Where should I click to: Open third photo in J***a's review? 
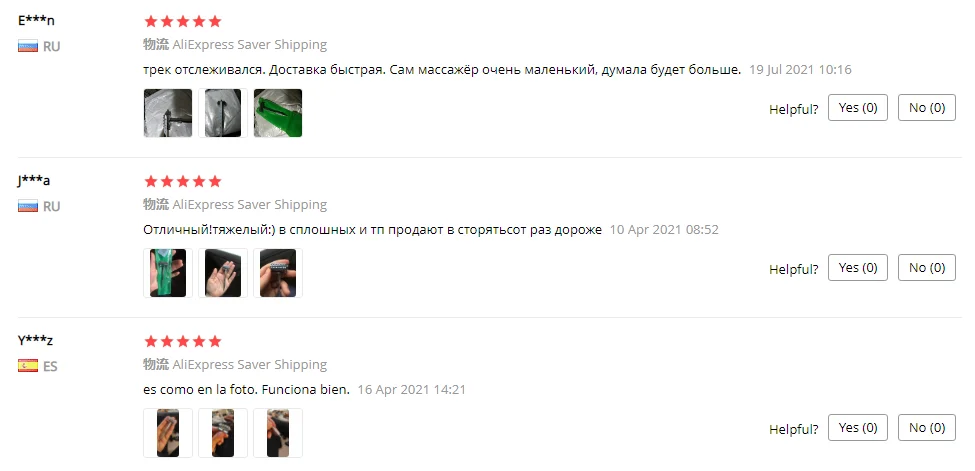(x=278, y=273)
